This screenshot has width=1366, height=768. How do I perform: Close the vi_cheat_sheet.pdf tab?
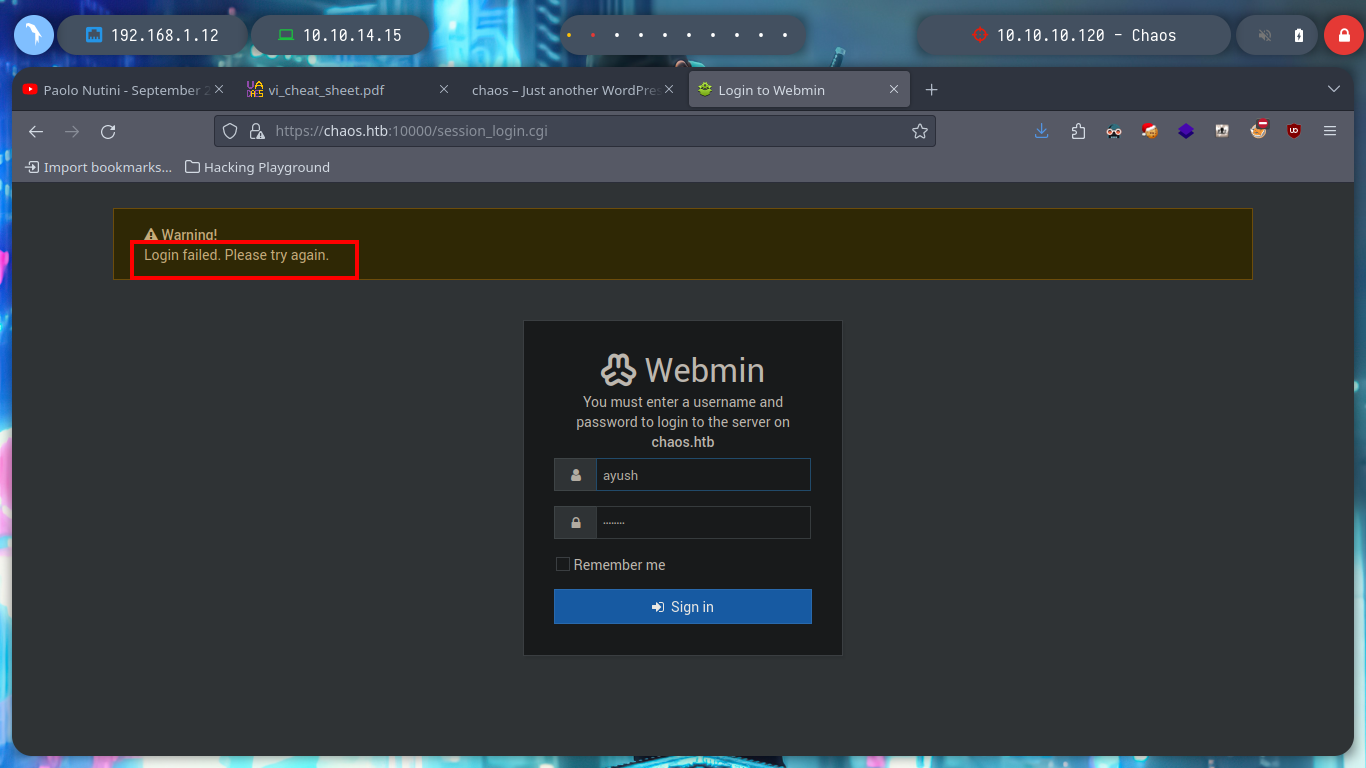click(x=444, y=90)
